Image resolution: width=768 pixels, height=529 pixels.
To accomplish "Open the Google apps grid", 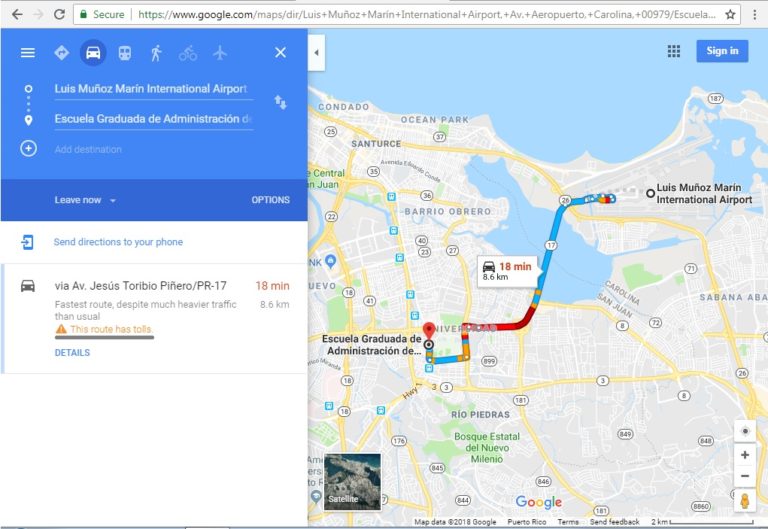I will 674,51.
